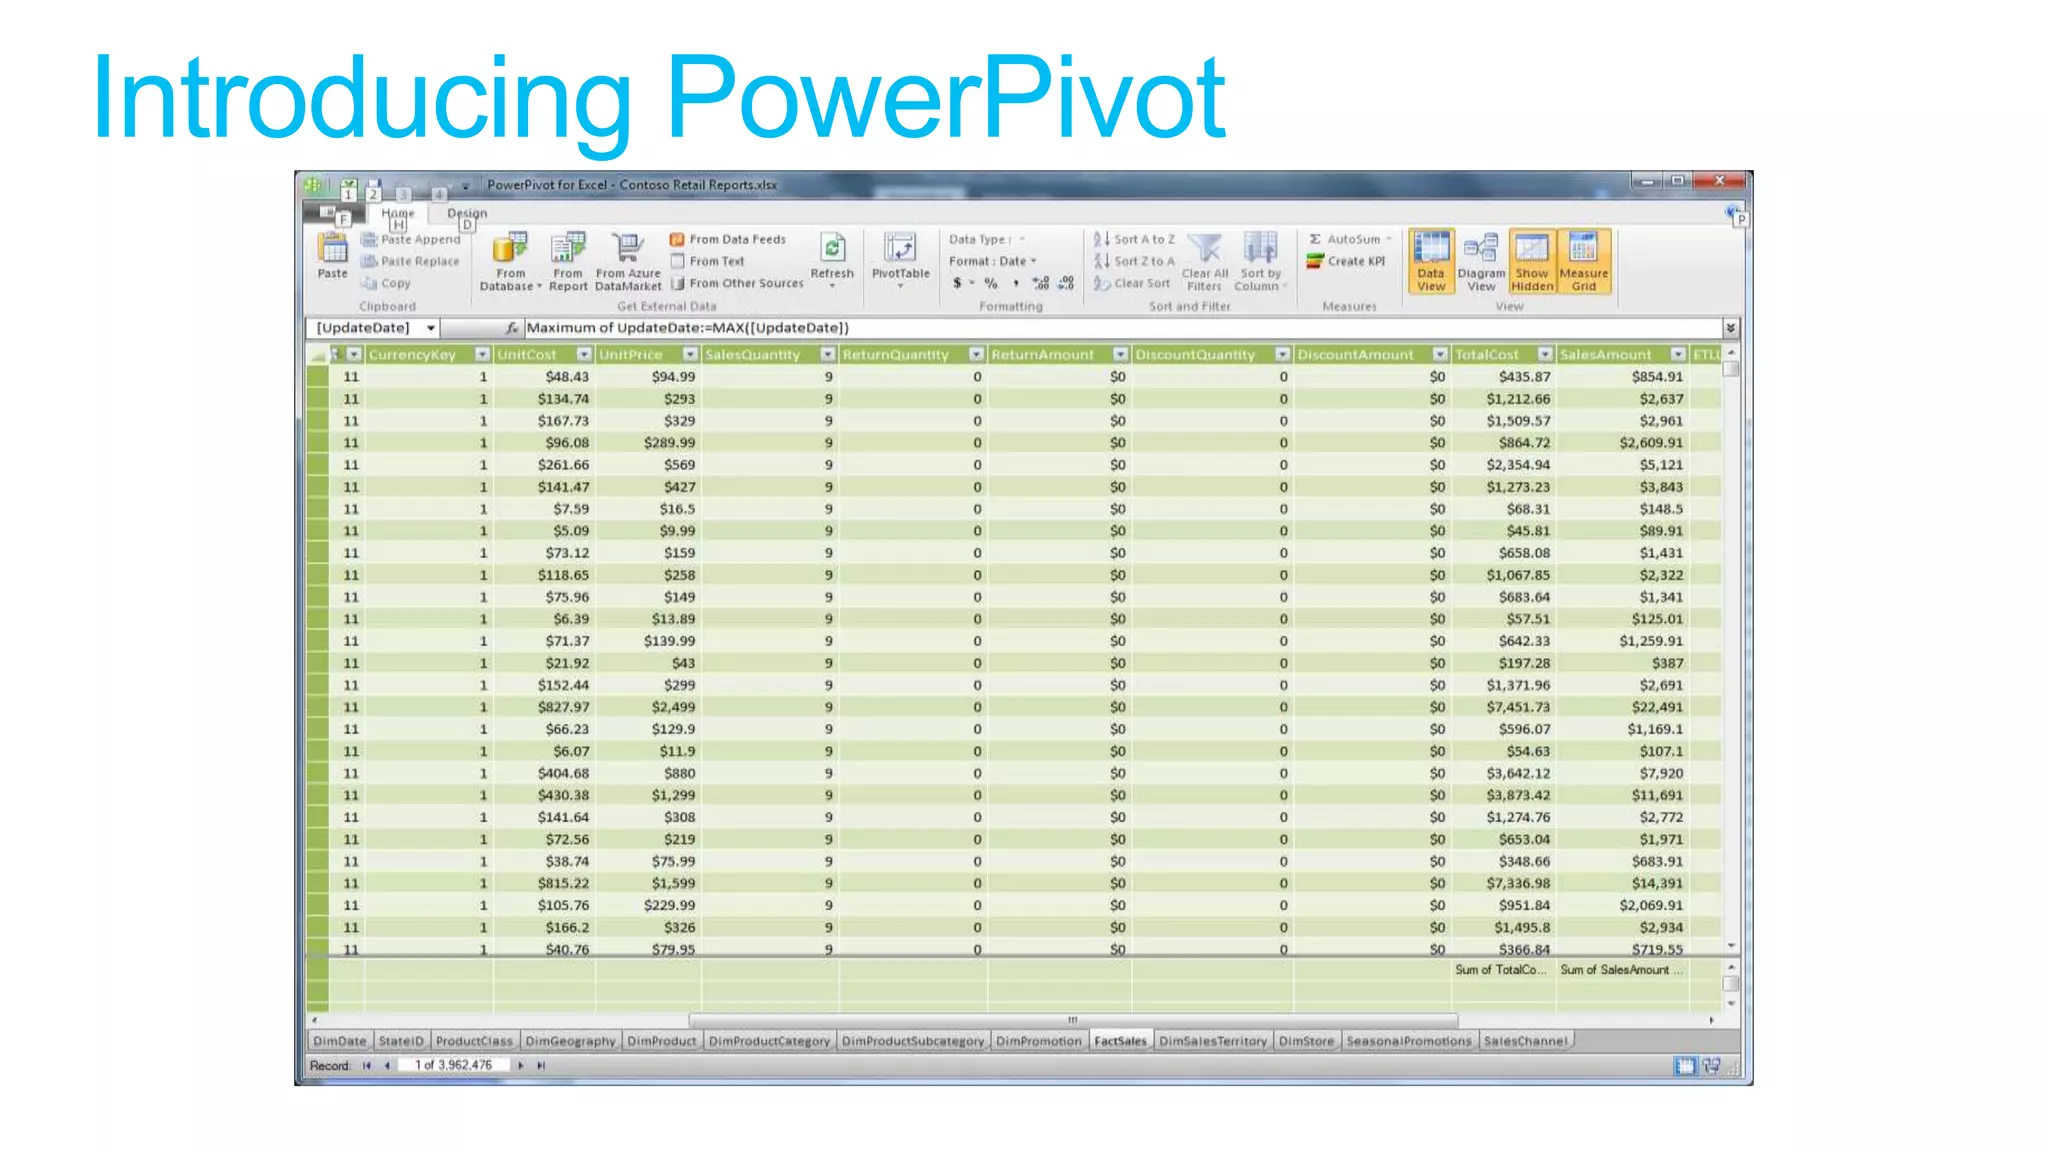The height and width of the screenshot is (1152, 2048).
Task: Go to previous record
Action: pos(387,1066)
